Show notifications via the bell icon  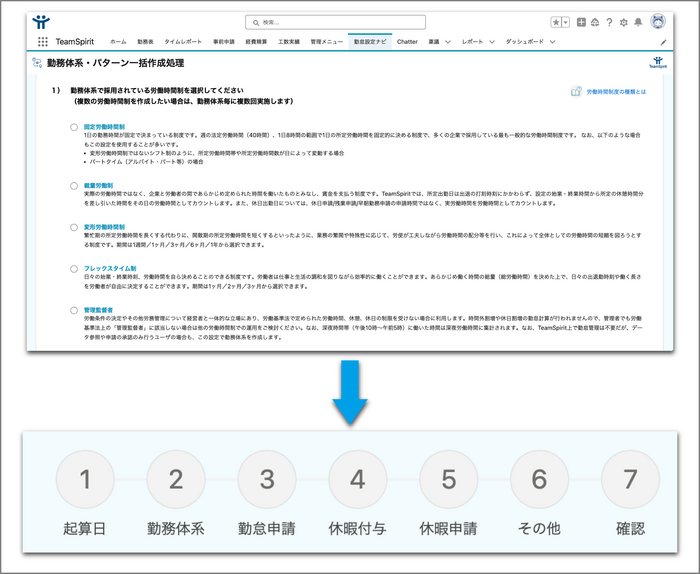point(638,22)
